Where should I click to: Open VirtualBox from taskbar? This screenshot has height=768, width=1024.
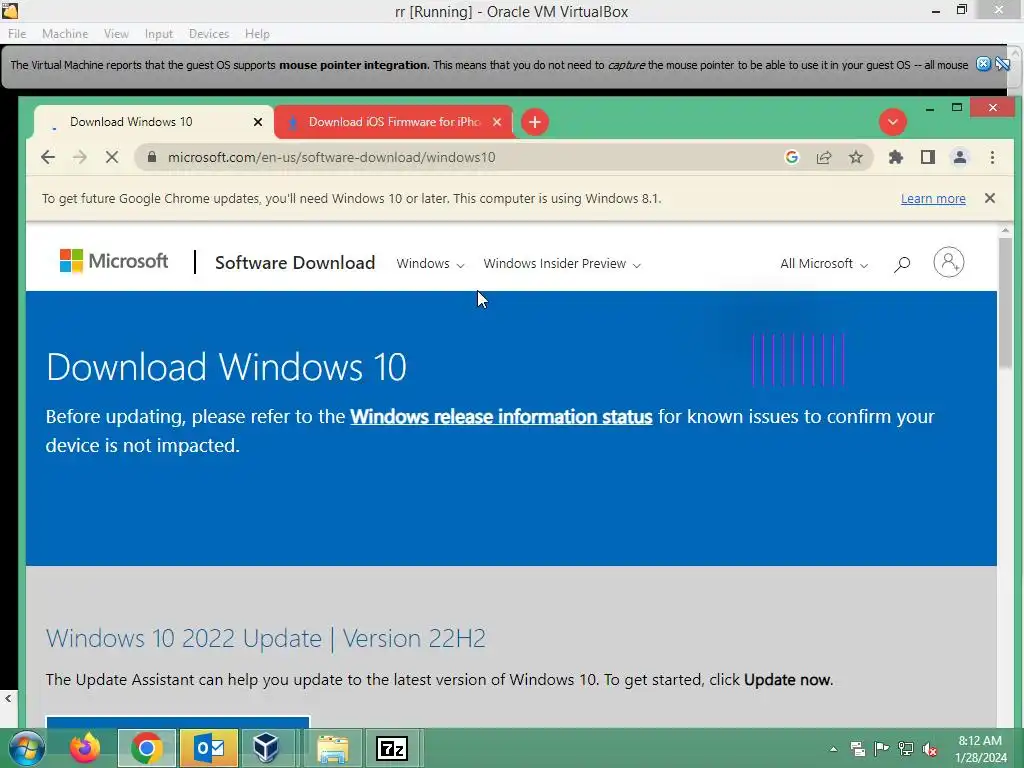point(266,748)
